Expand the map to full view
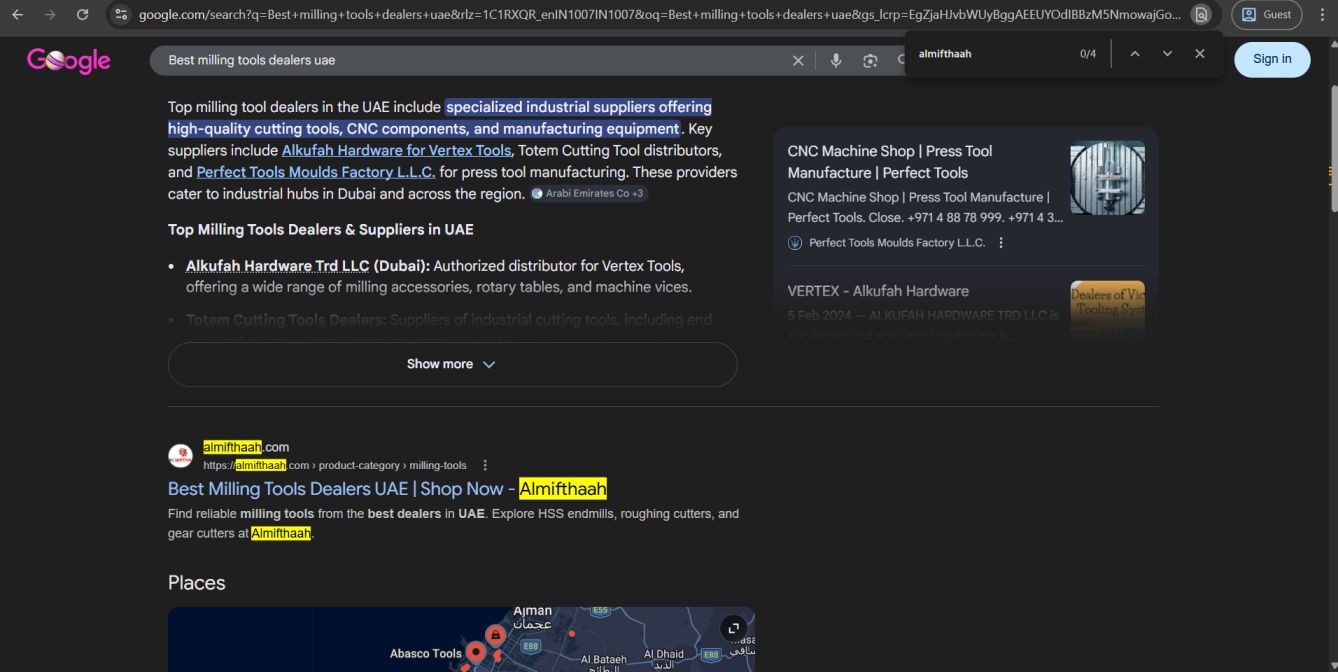Viewport: 1338px width, 672px height. pos(734,628)
